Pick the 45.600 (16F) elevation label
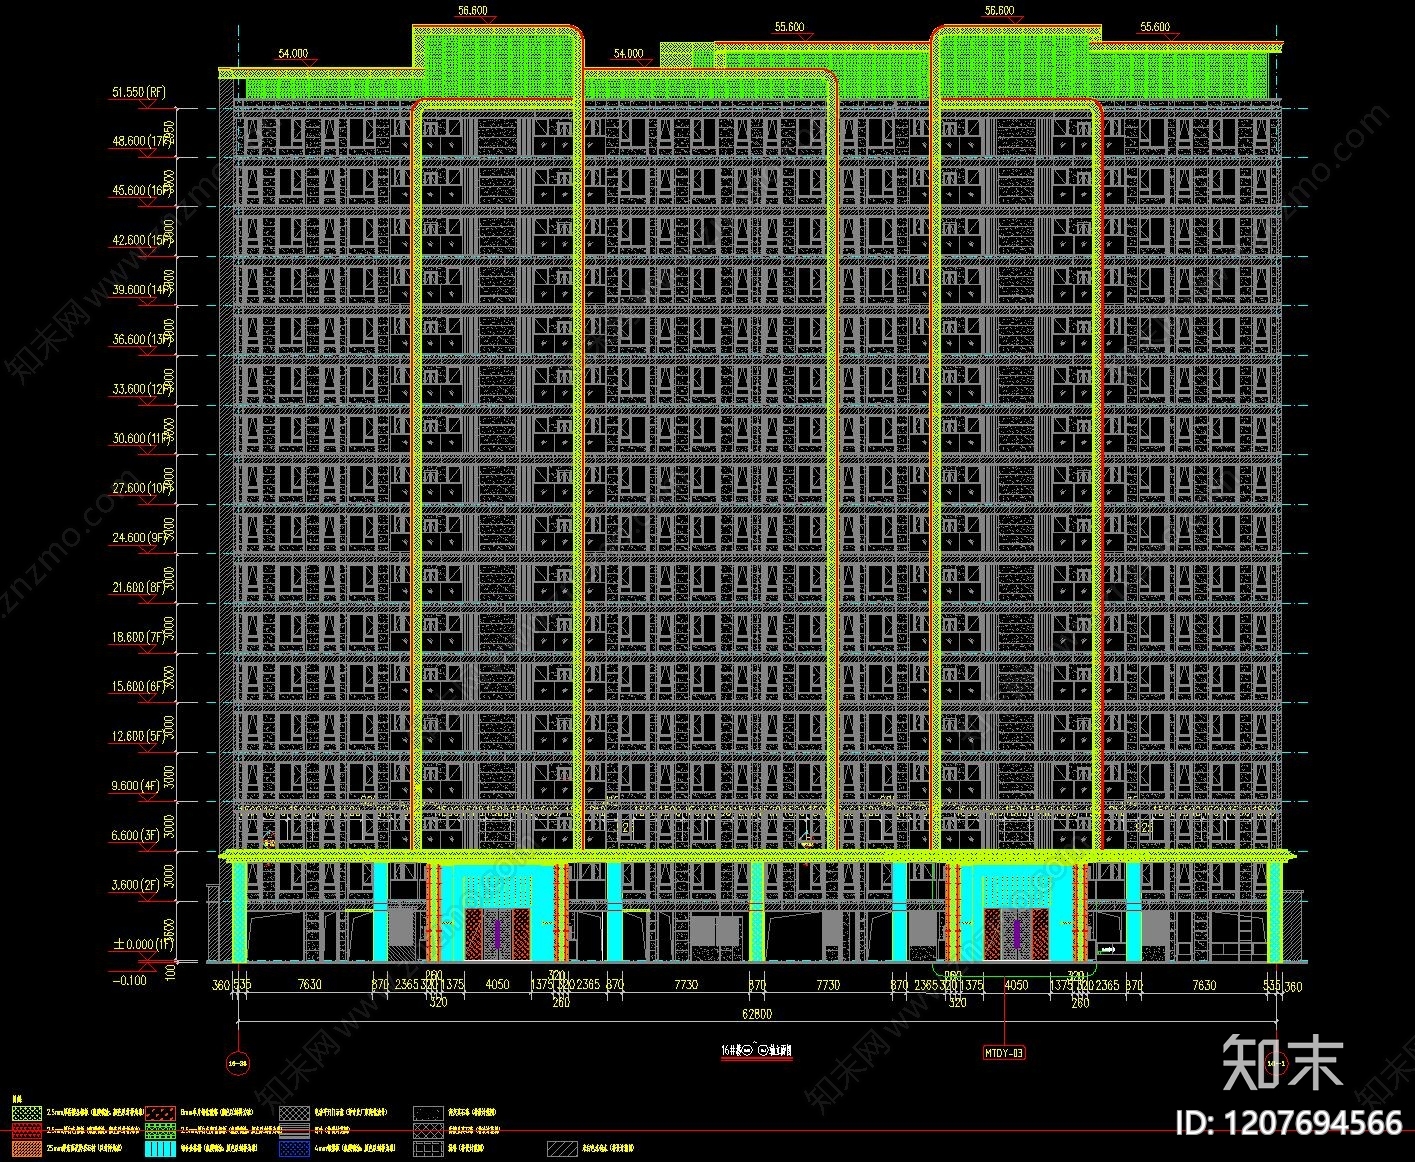1415x1162 pixels. 142,190
